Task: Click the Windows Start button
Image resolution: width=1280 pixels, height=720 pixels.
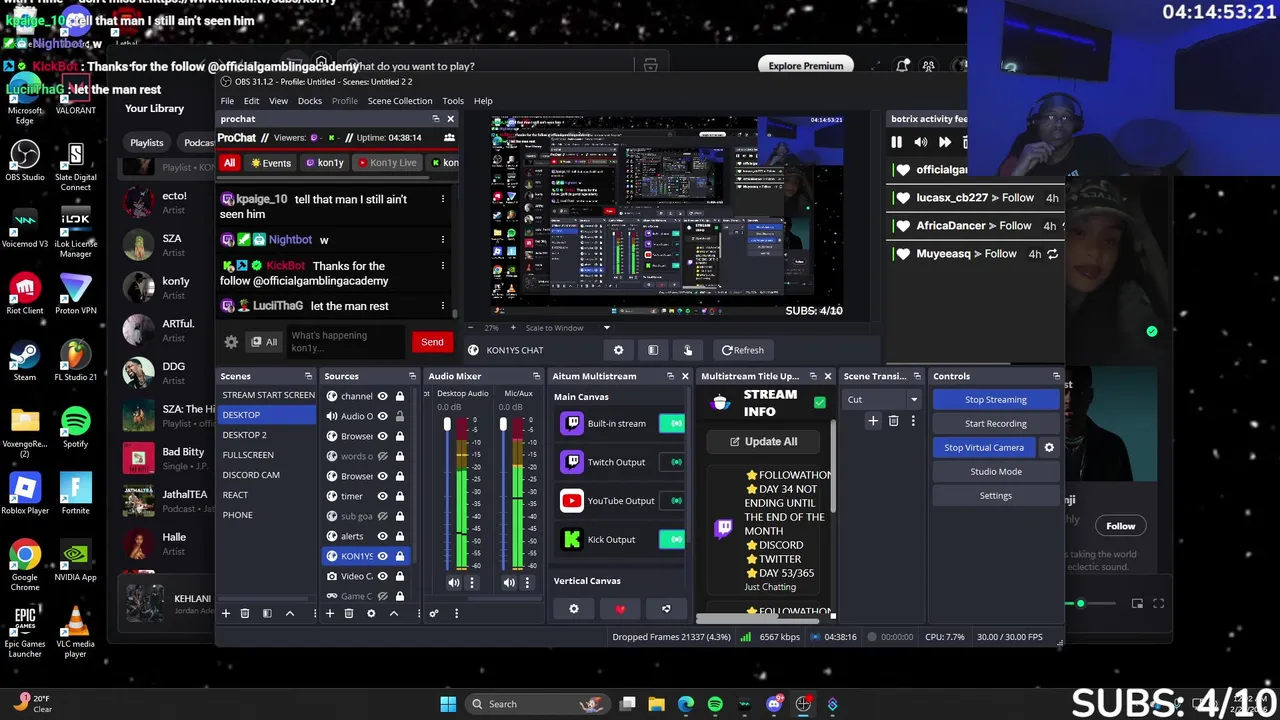Action: click(448, 704)
